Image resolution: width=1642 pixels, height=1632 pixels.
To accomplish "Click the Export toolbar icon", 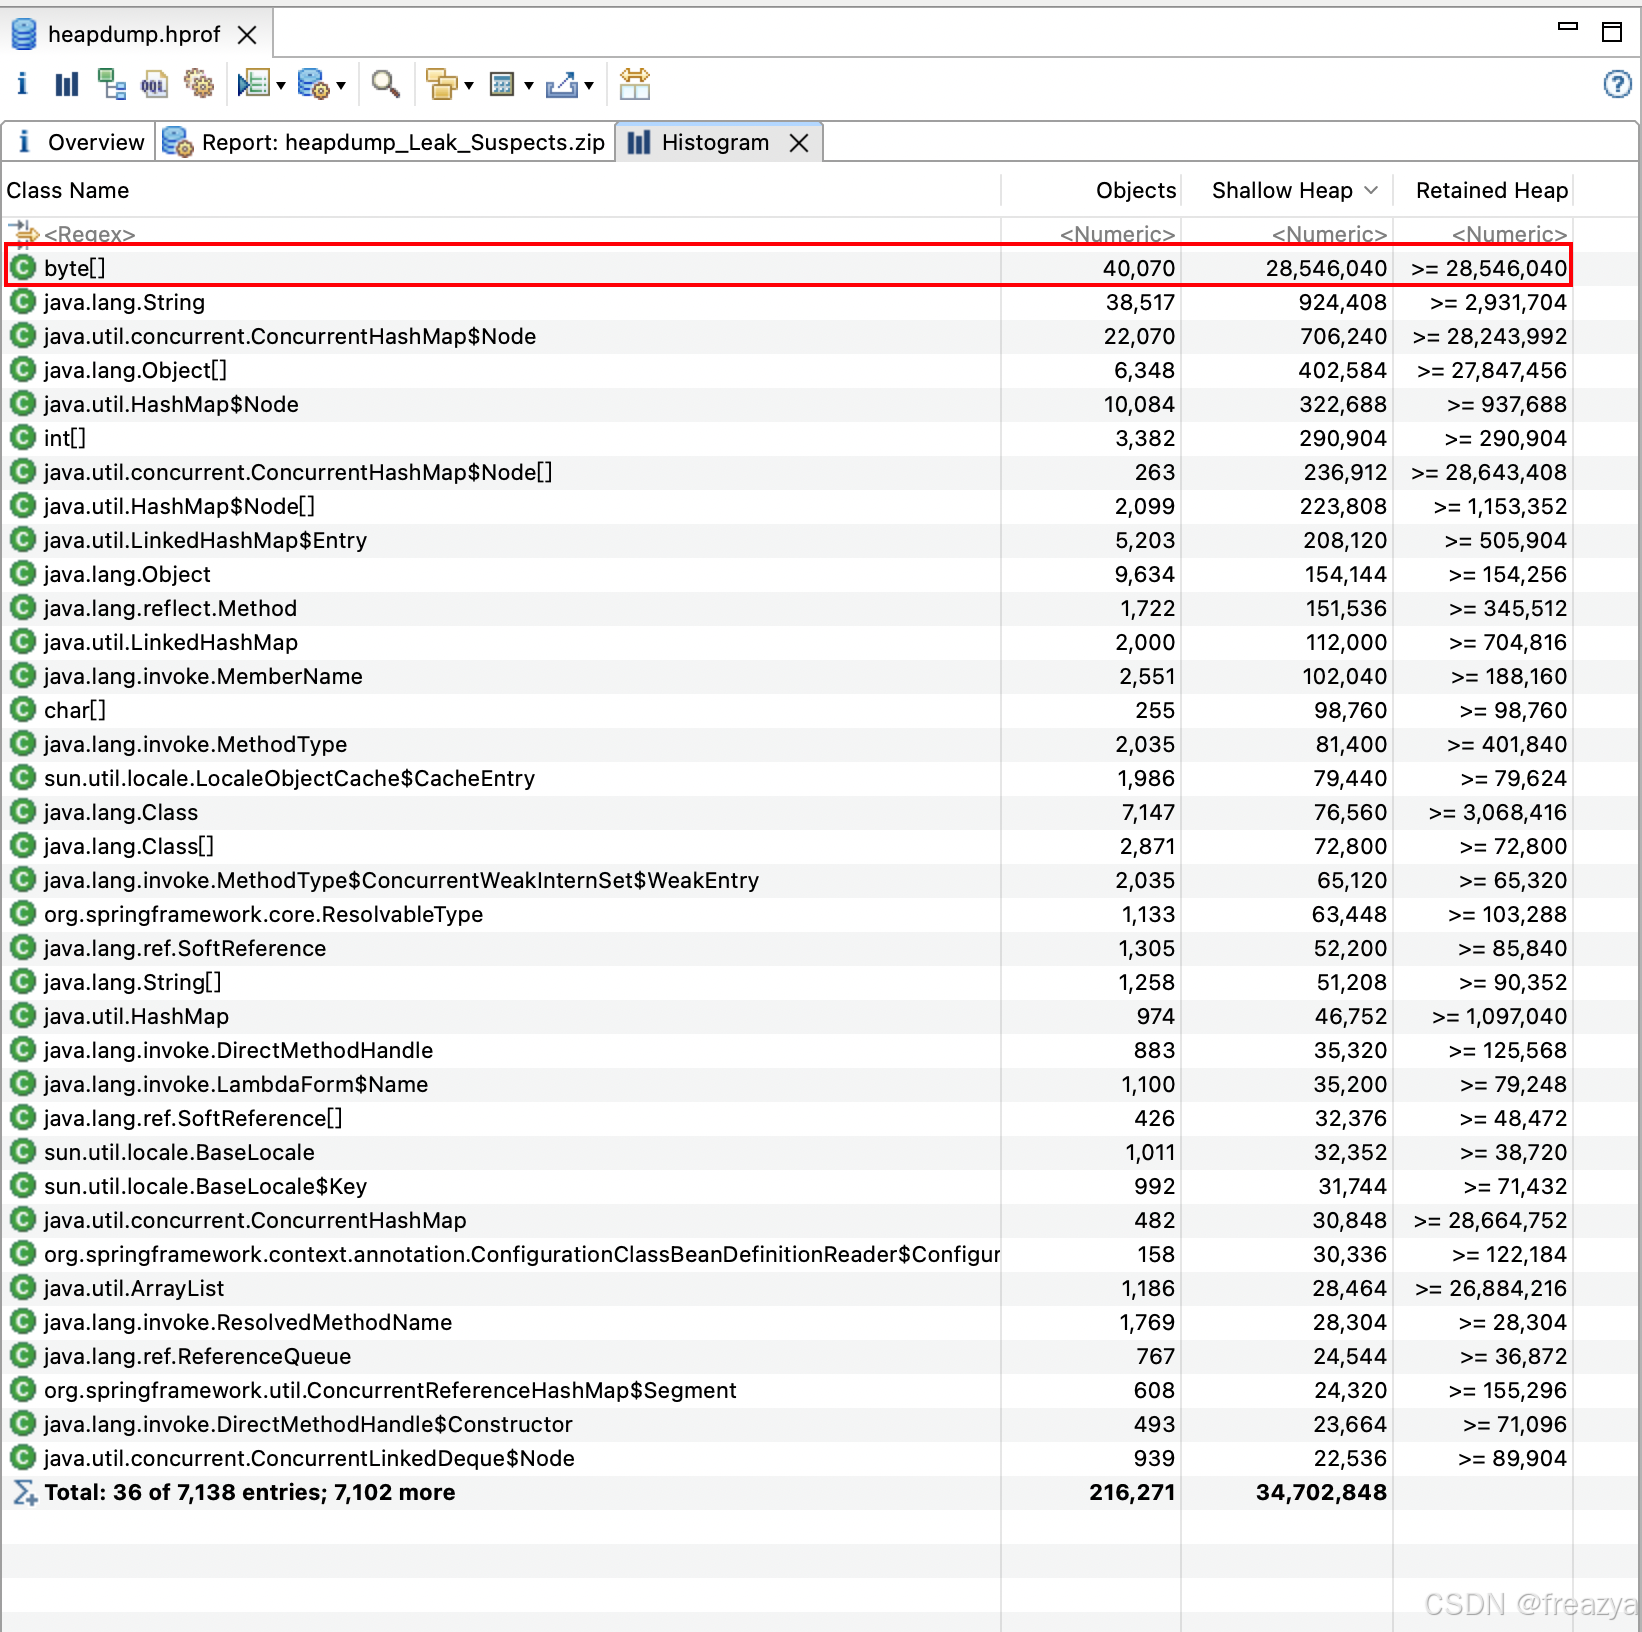I will pyautogui.click(x=562, y=85).
